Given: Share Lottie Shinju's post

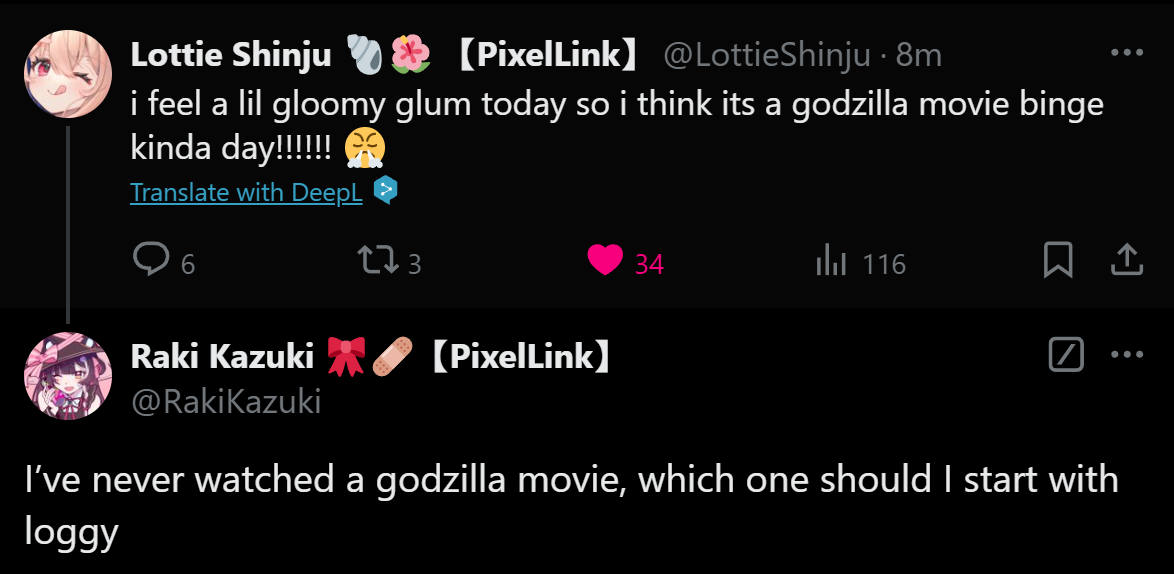Looking at the screenshot, I should coord(1127,261).
